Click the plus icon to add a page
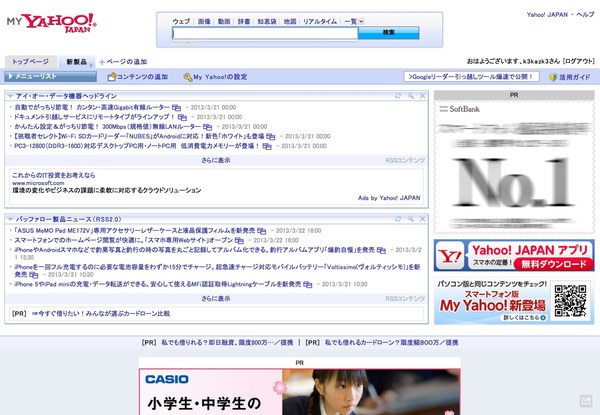The width and height of the screenshot is (600, 415). 101,62
